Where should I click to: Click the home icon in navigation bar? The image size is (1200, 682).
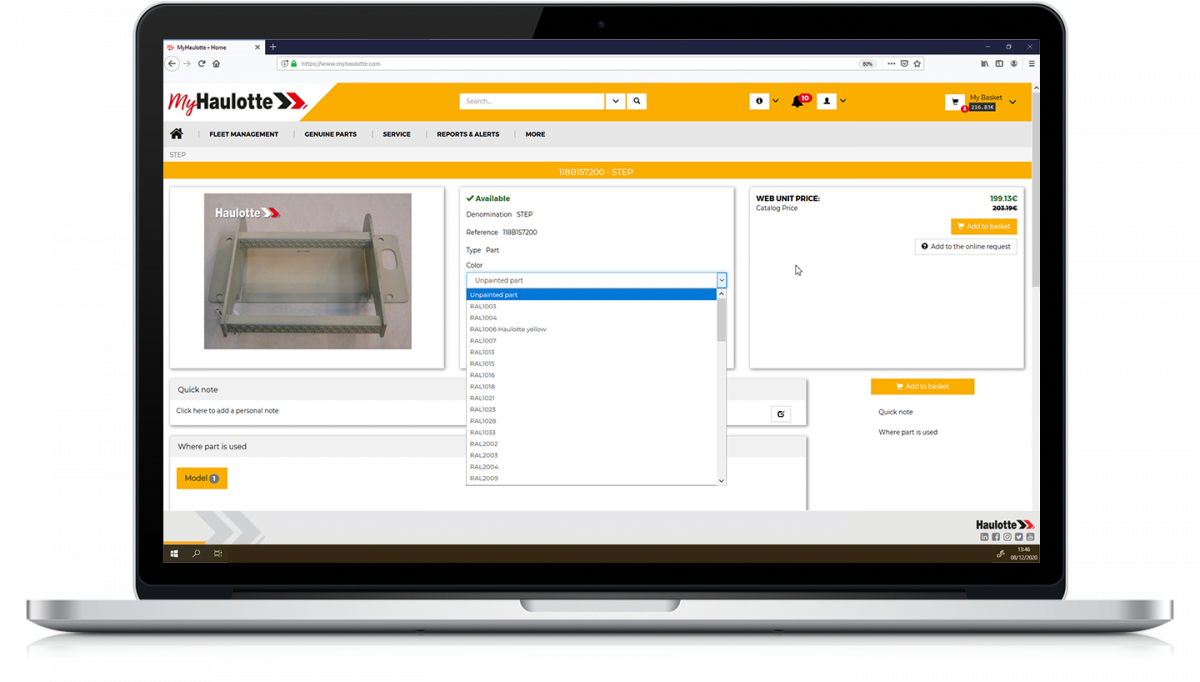click(177, 134)
